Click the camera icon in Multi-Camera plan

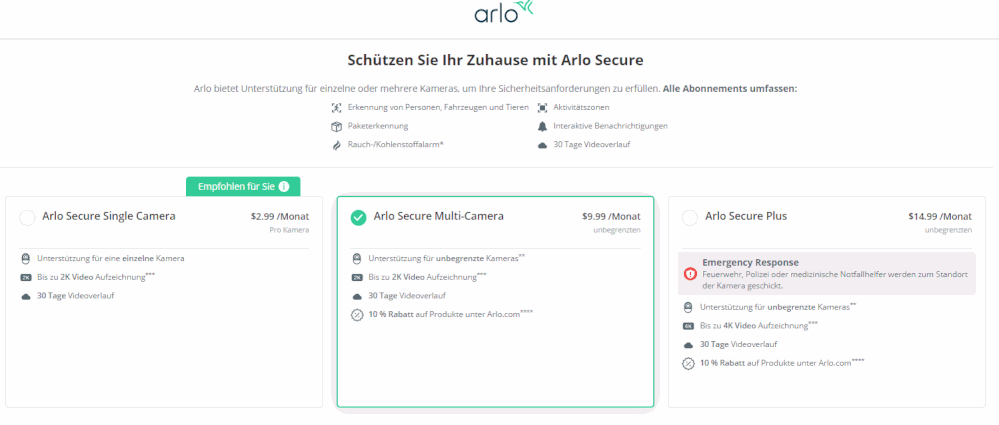point(357,259)
